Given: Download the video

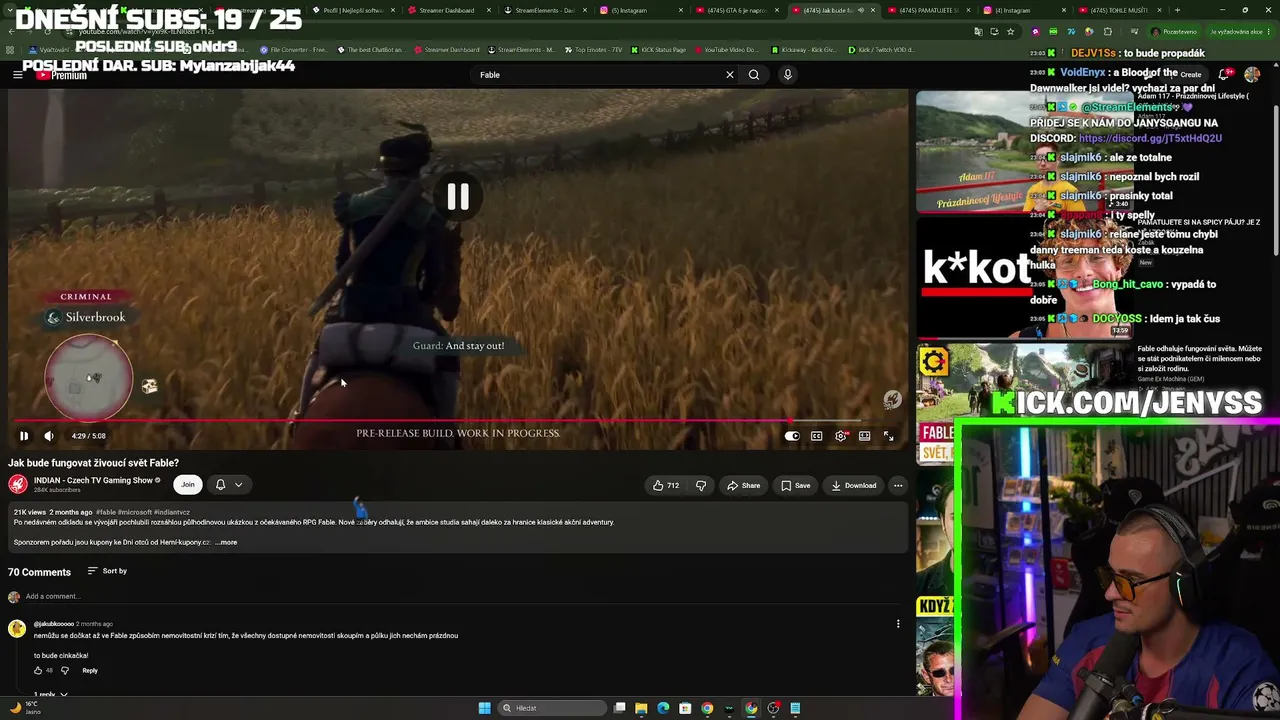Looking at the screenshot, I should pos(854,486).
